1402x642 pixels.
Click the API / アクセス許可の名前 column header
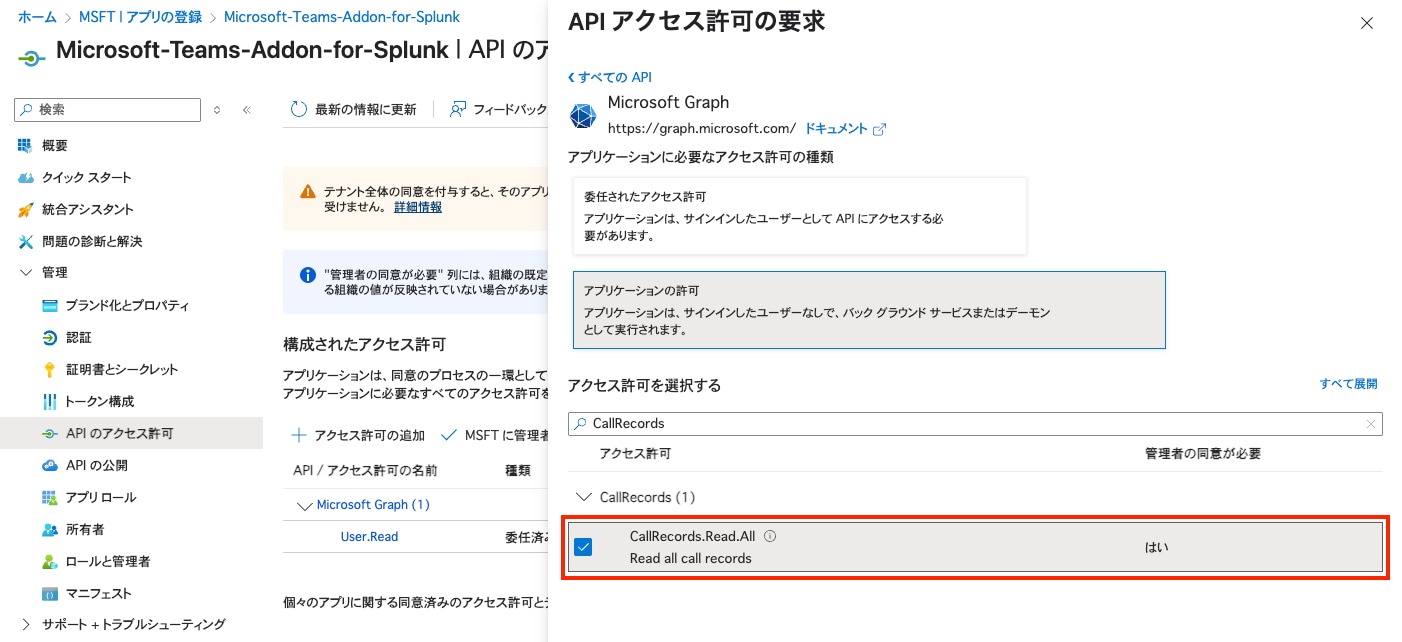pyautogui.click(x=365, y=471)
